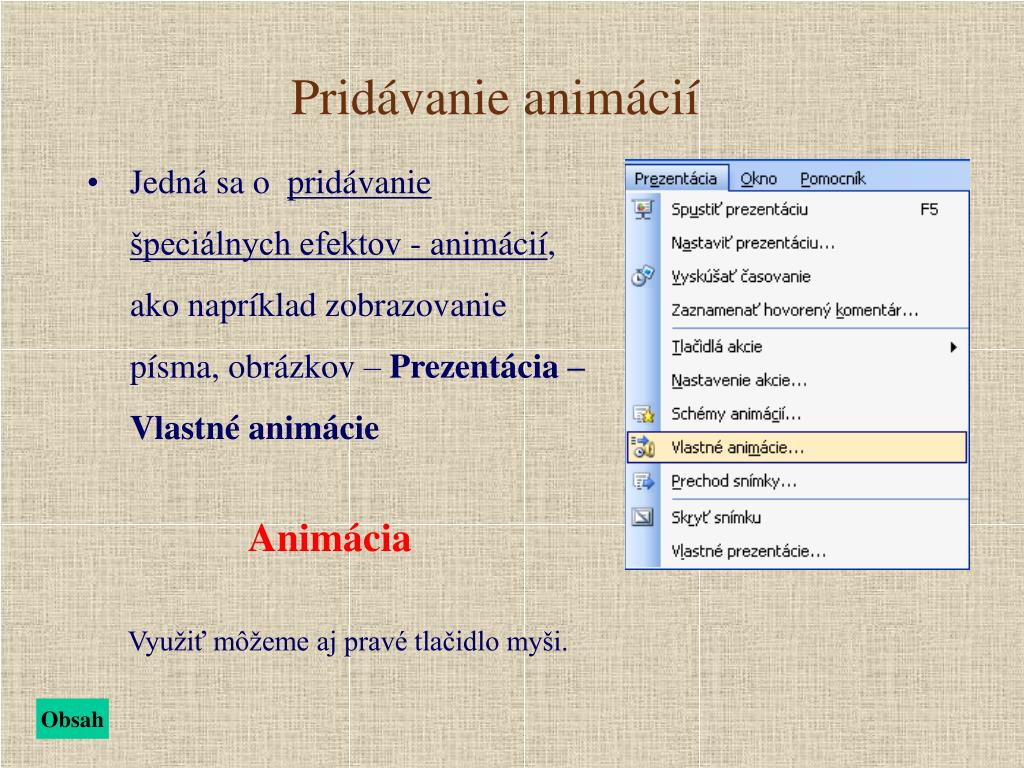Select Zaznamenať hovorený komentár…

[x=797, y=310]
